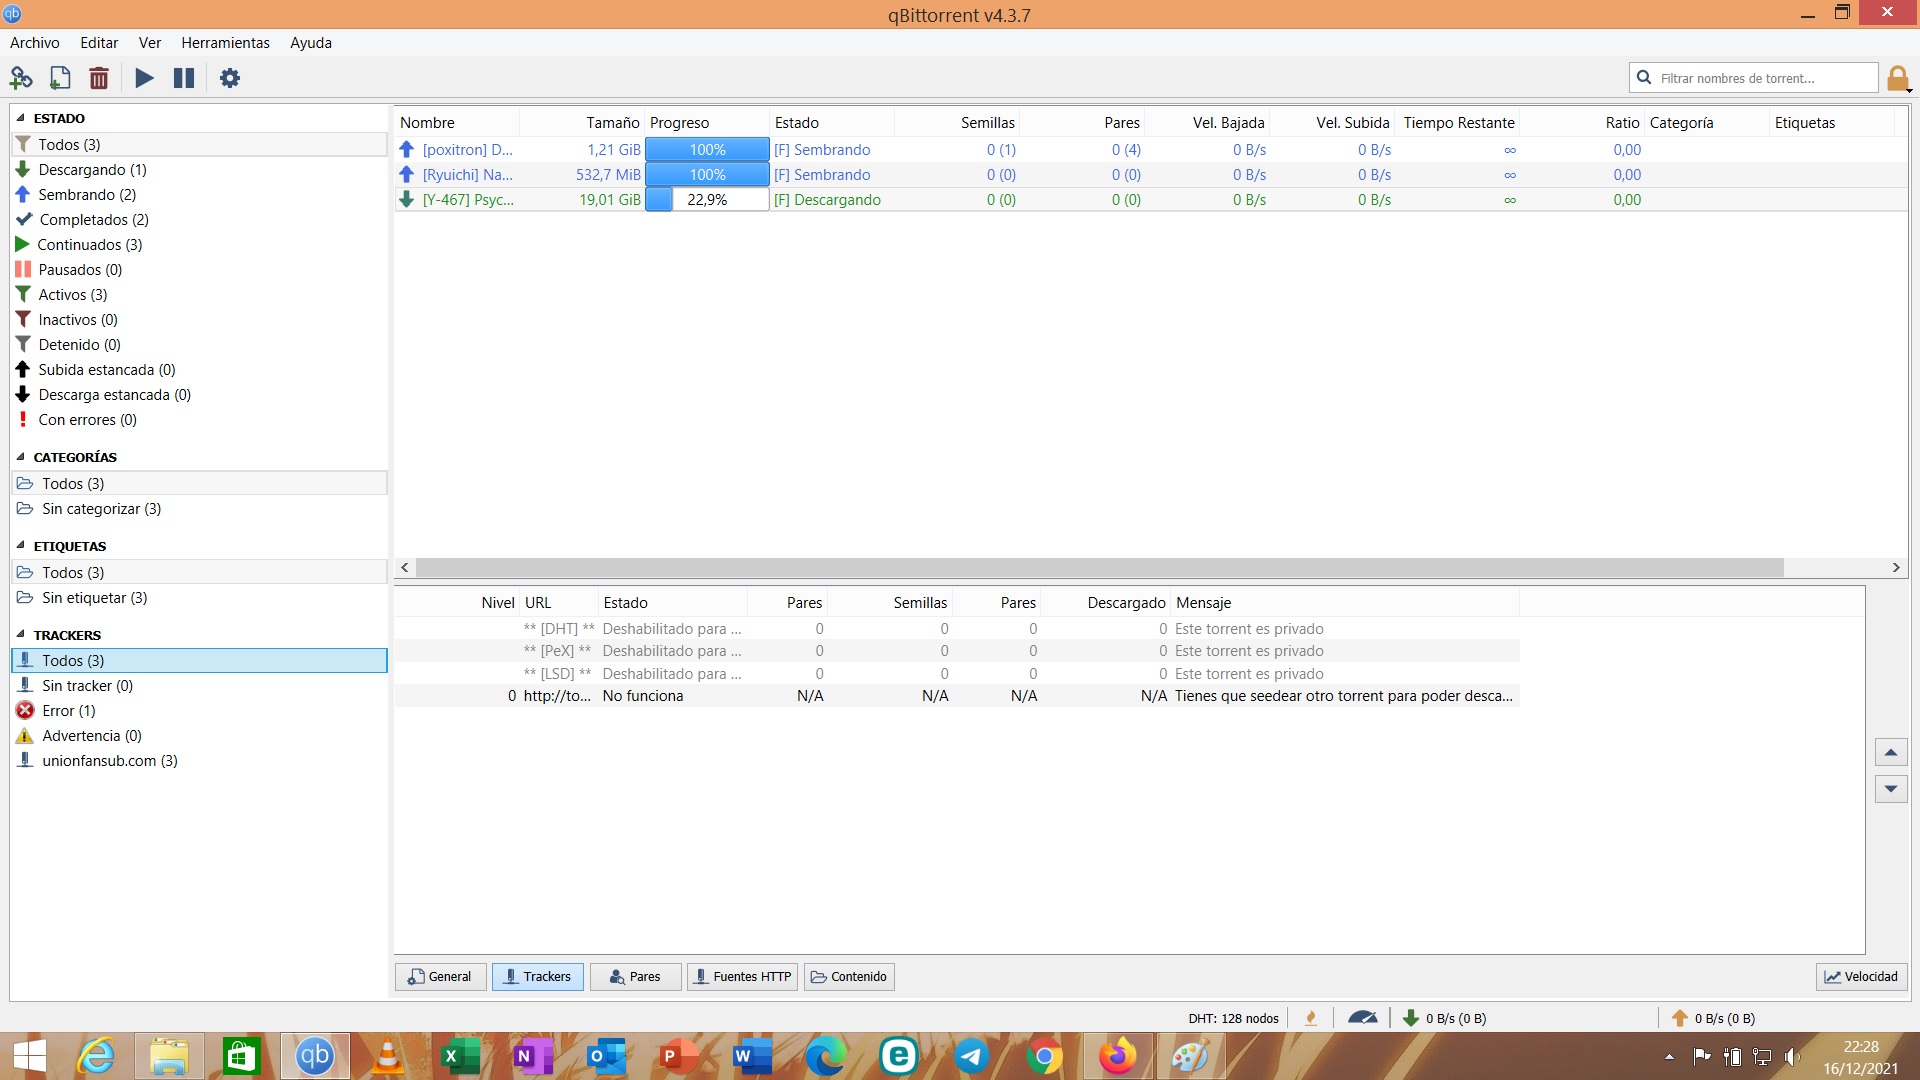Switch to the Fuentes HTTP tab
The height and width of the screenshot is (1080, 1920).
[x=742, y=977]
